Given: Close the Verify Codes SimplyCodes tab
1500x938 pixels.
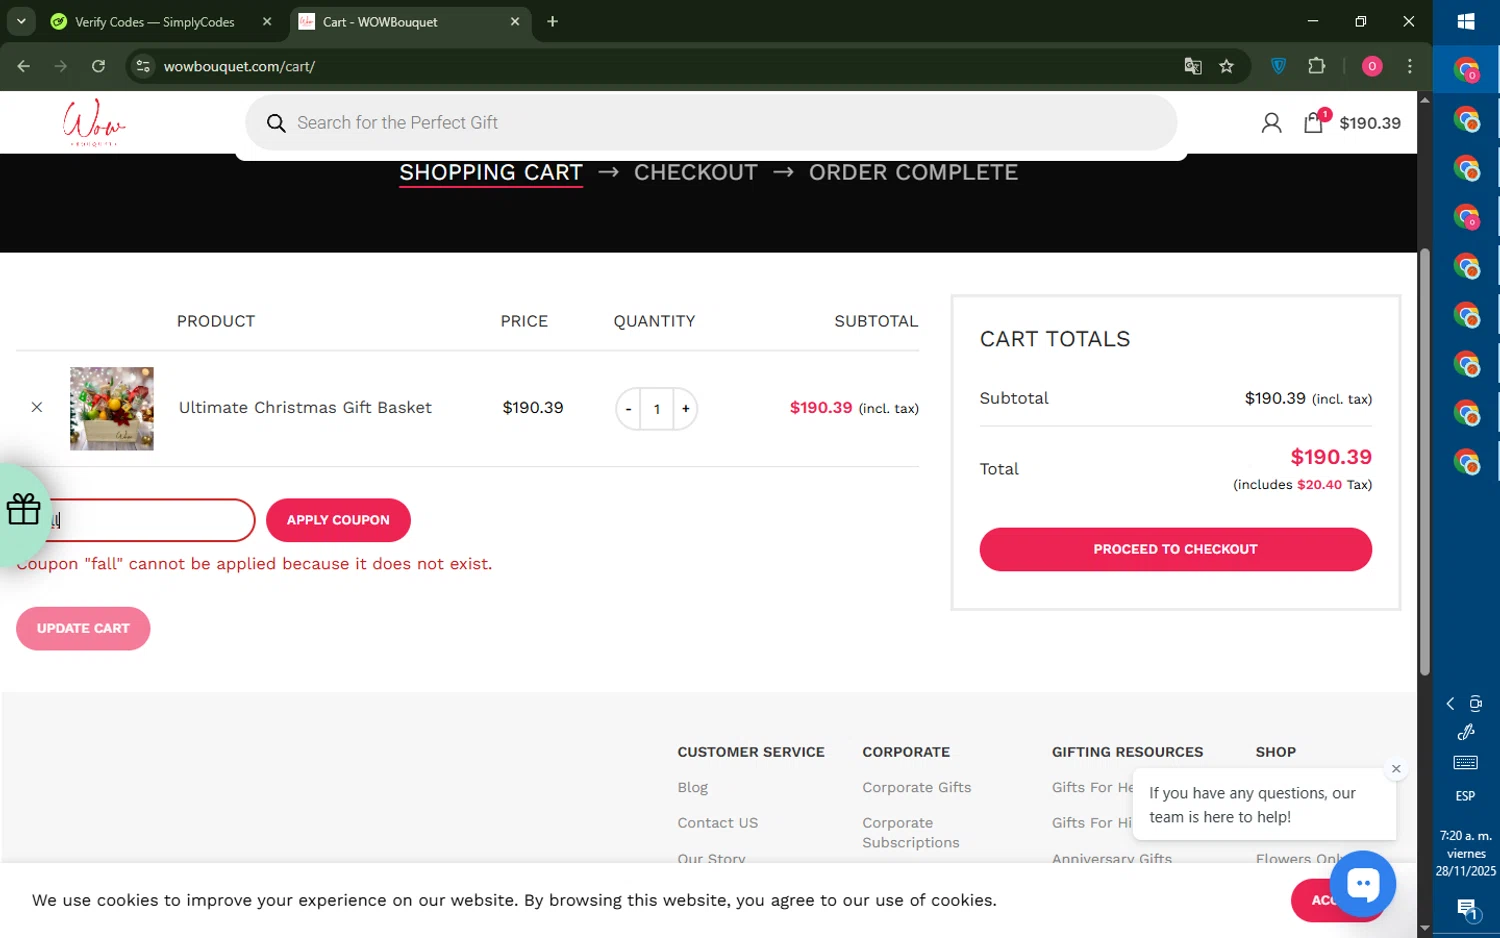Looking at the screenshot, I should click(267, 21).
